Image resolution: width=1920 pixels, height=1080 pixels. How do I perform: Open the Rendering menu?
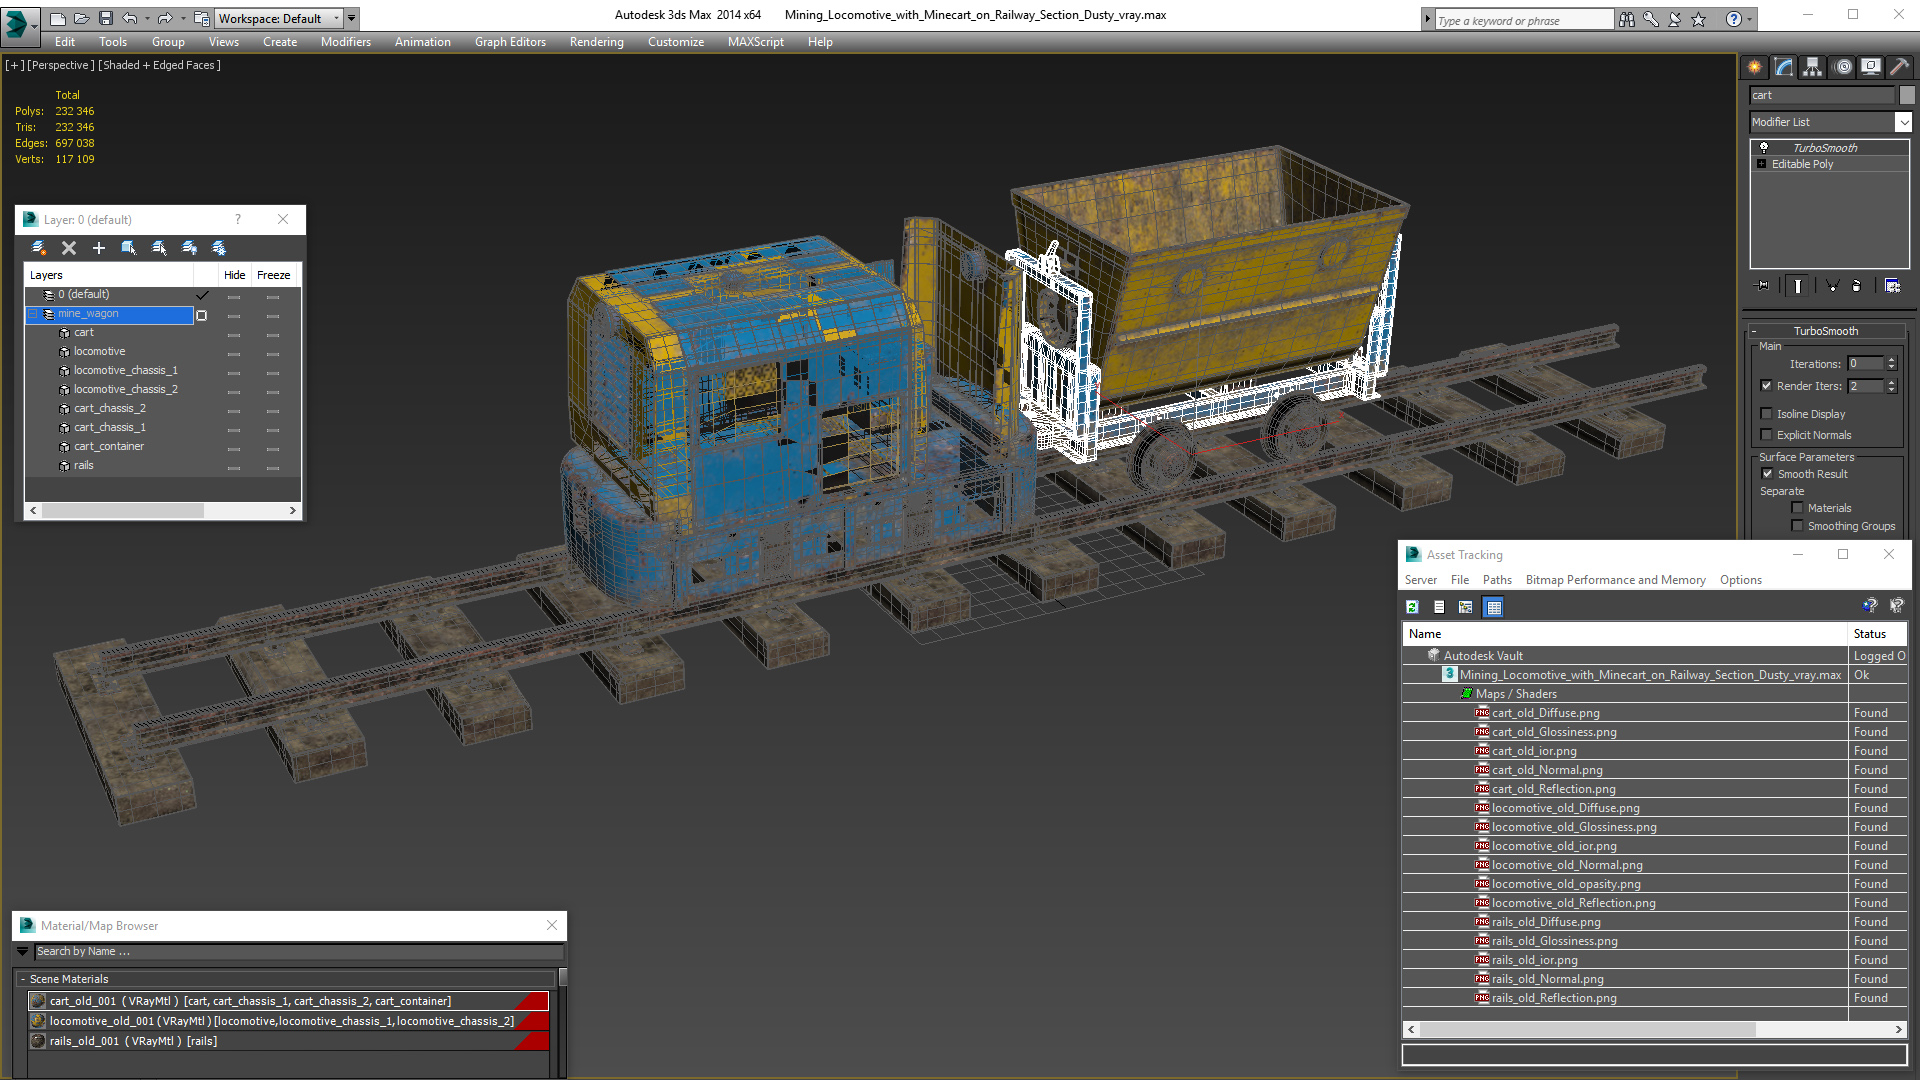coord(597,42)
